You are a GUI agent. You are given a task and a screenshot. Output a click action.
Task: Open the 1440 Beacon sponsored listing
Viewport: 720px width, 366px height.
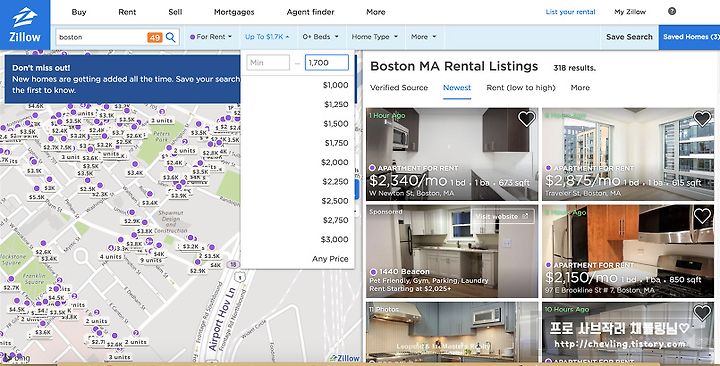click(451, 251)
